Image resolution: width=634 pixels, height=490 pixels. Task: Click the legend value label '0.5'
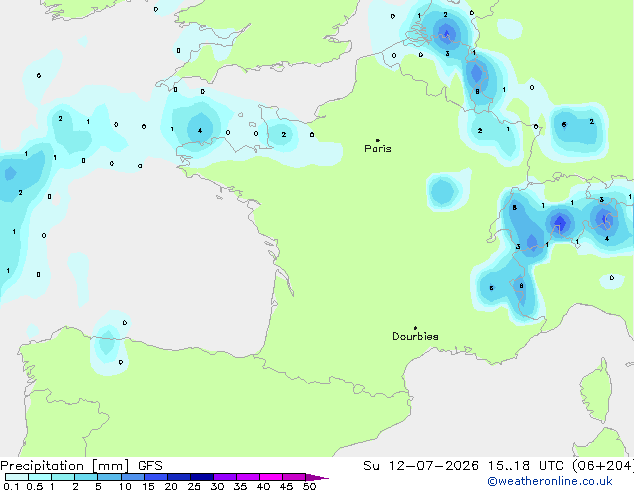(x=35, y=486)
